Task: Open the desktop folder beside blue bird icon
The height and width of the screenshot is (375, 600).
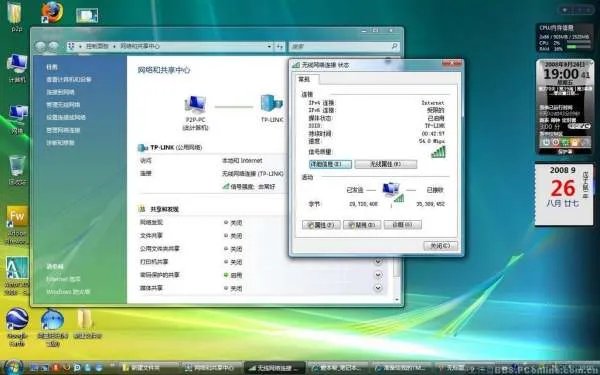Action: tap(87, 324)
